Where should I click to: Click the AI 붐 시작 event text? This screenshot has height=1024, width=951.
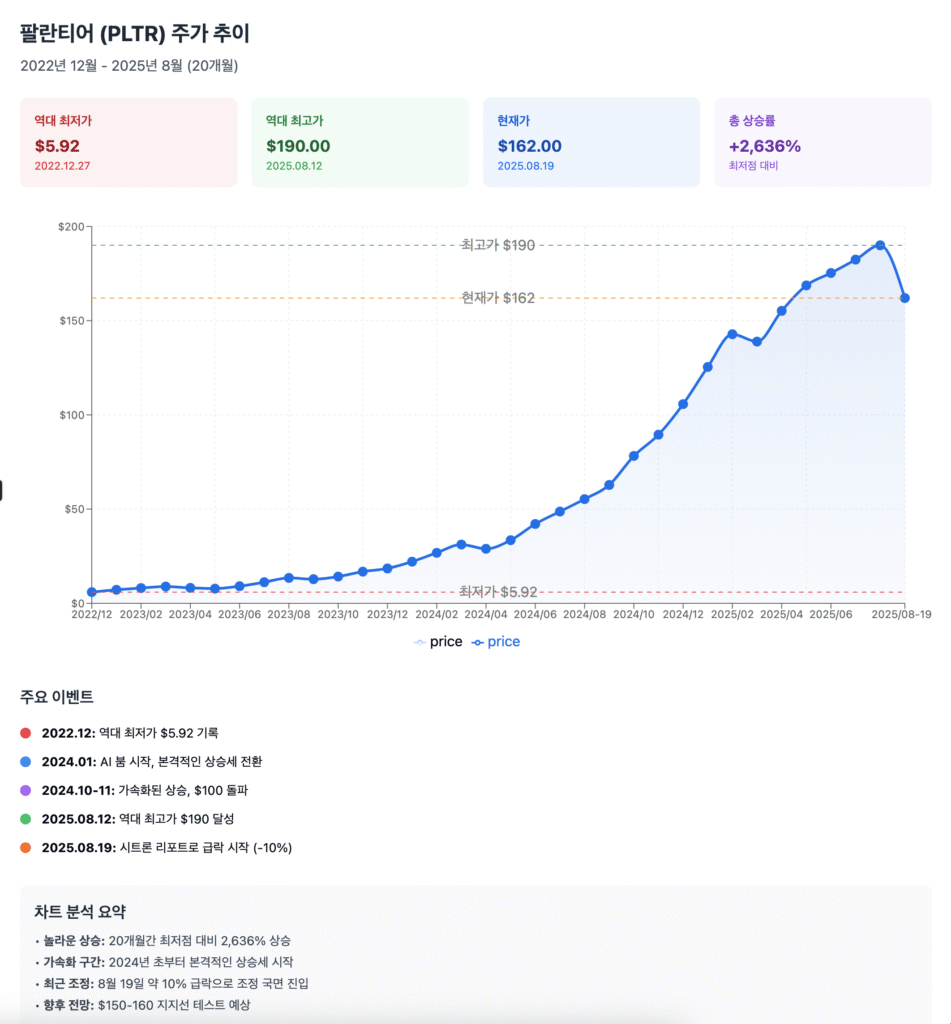click(x=181, y=761)
